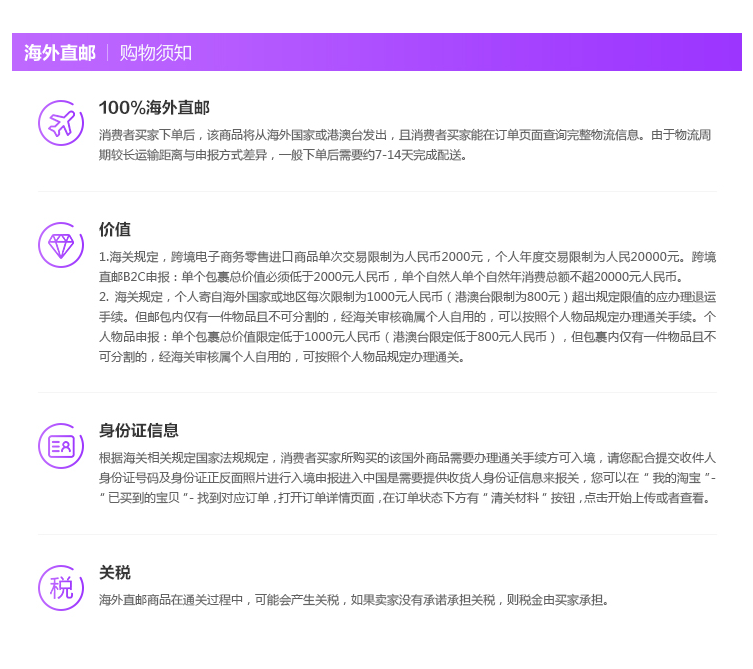Click the 身份证信息 section heading
The height and width of the screenshot is (669, 753).
pyautogui.click(x=139, y=430)
